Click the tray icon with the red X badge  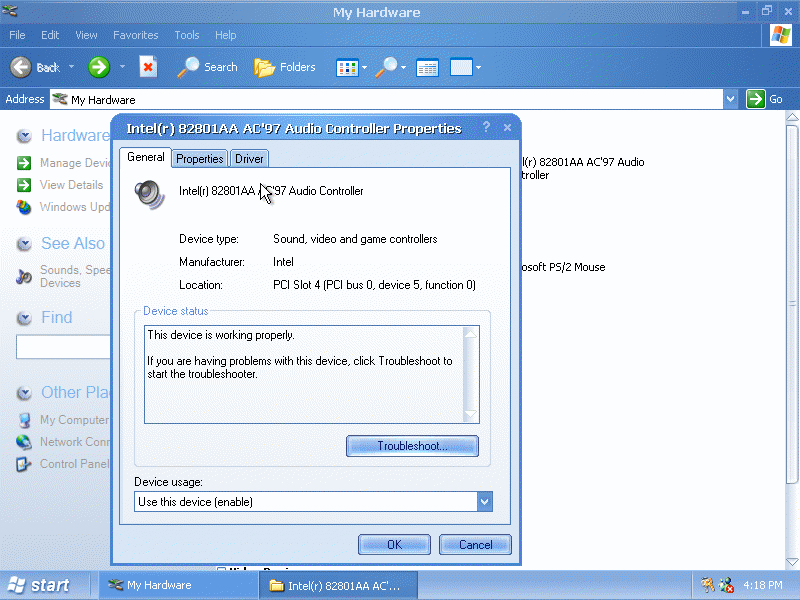726,585
